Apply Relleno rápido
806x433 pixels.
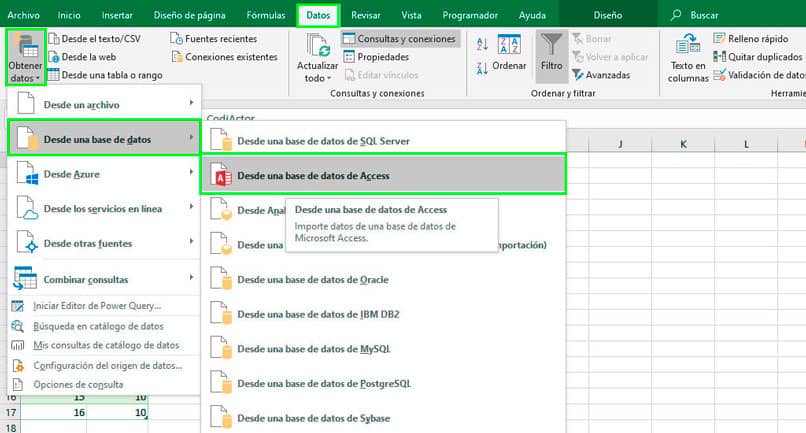tap(751, 39)
